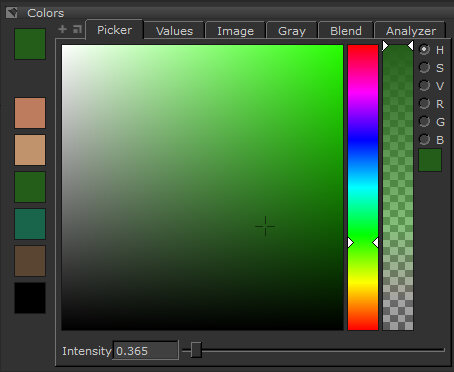This screenshot has width=454, height=372.
Task: Open the Blend tab
Action: [x=346, y=31]
